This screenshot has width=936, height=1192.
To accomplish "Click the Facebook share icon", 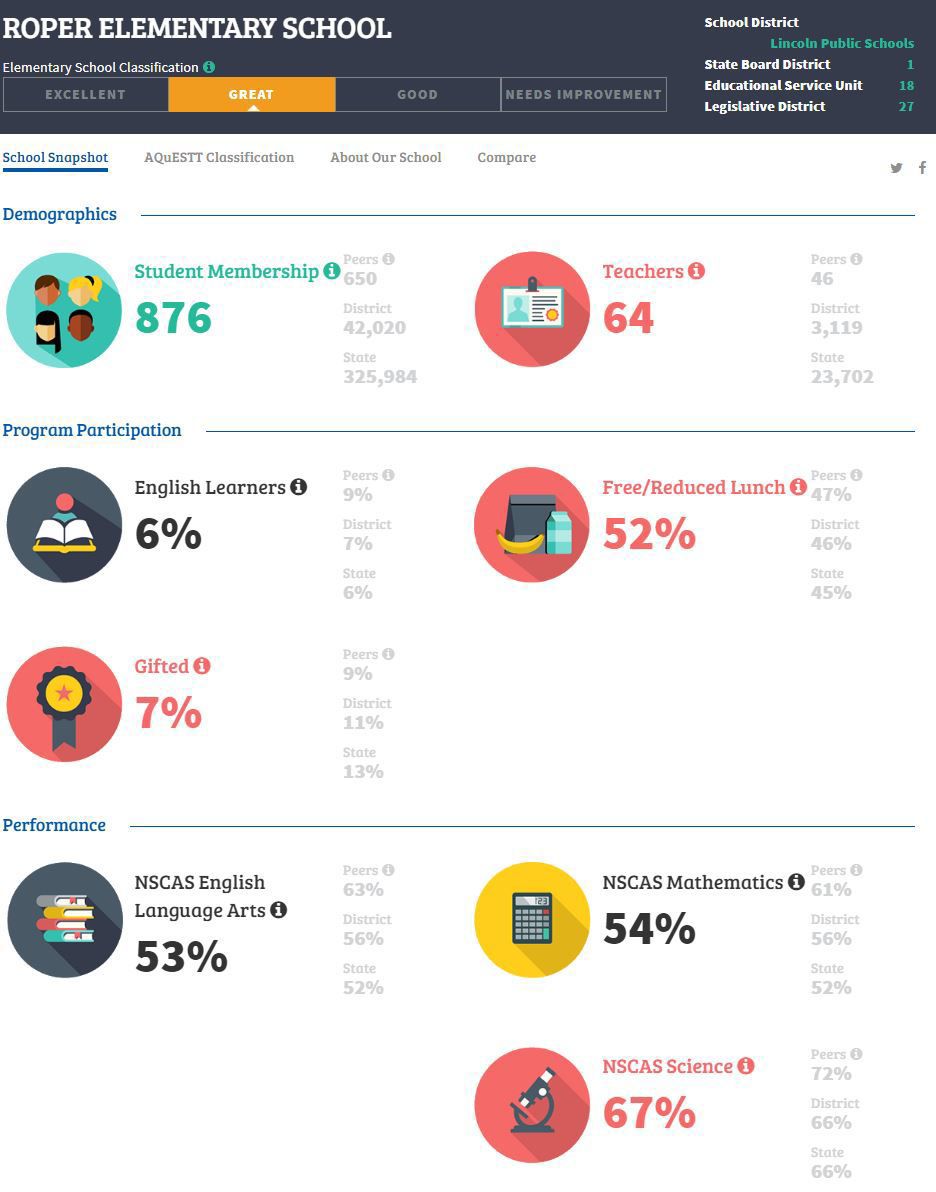I will [922, 167].
